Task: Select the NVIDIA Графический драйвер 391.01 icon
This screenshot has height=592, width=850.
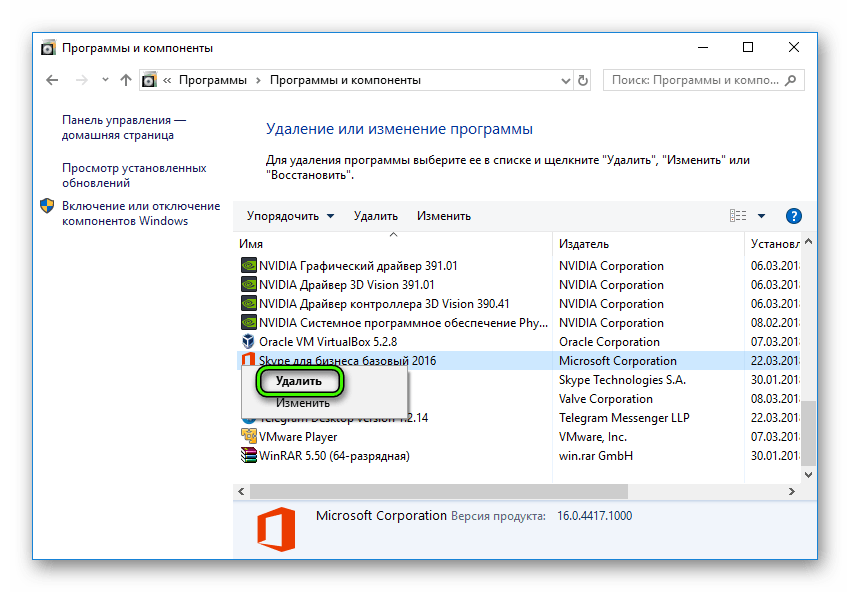Action: pyautogui.click(x=248, y=266)
